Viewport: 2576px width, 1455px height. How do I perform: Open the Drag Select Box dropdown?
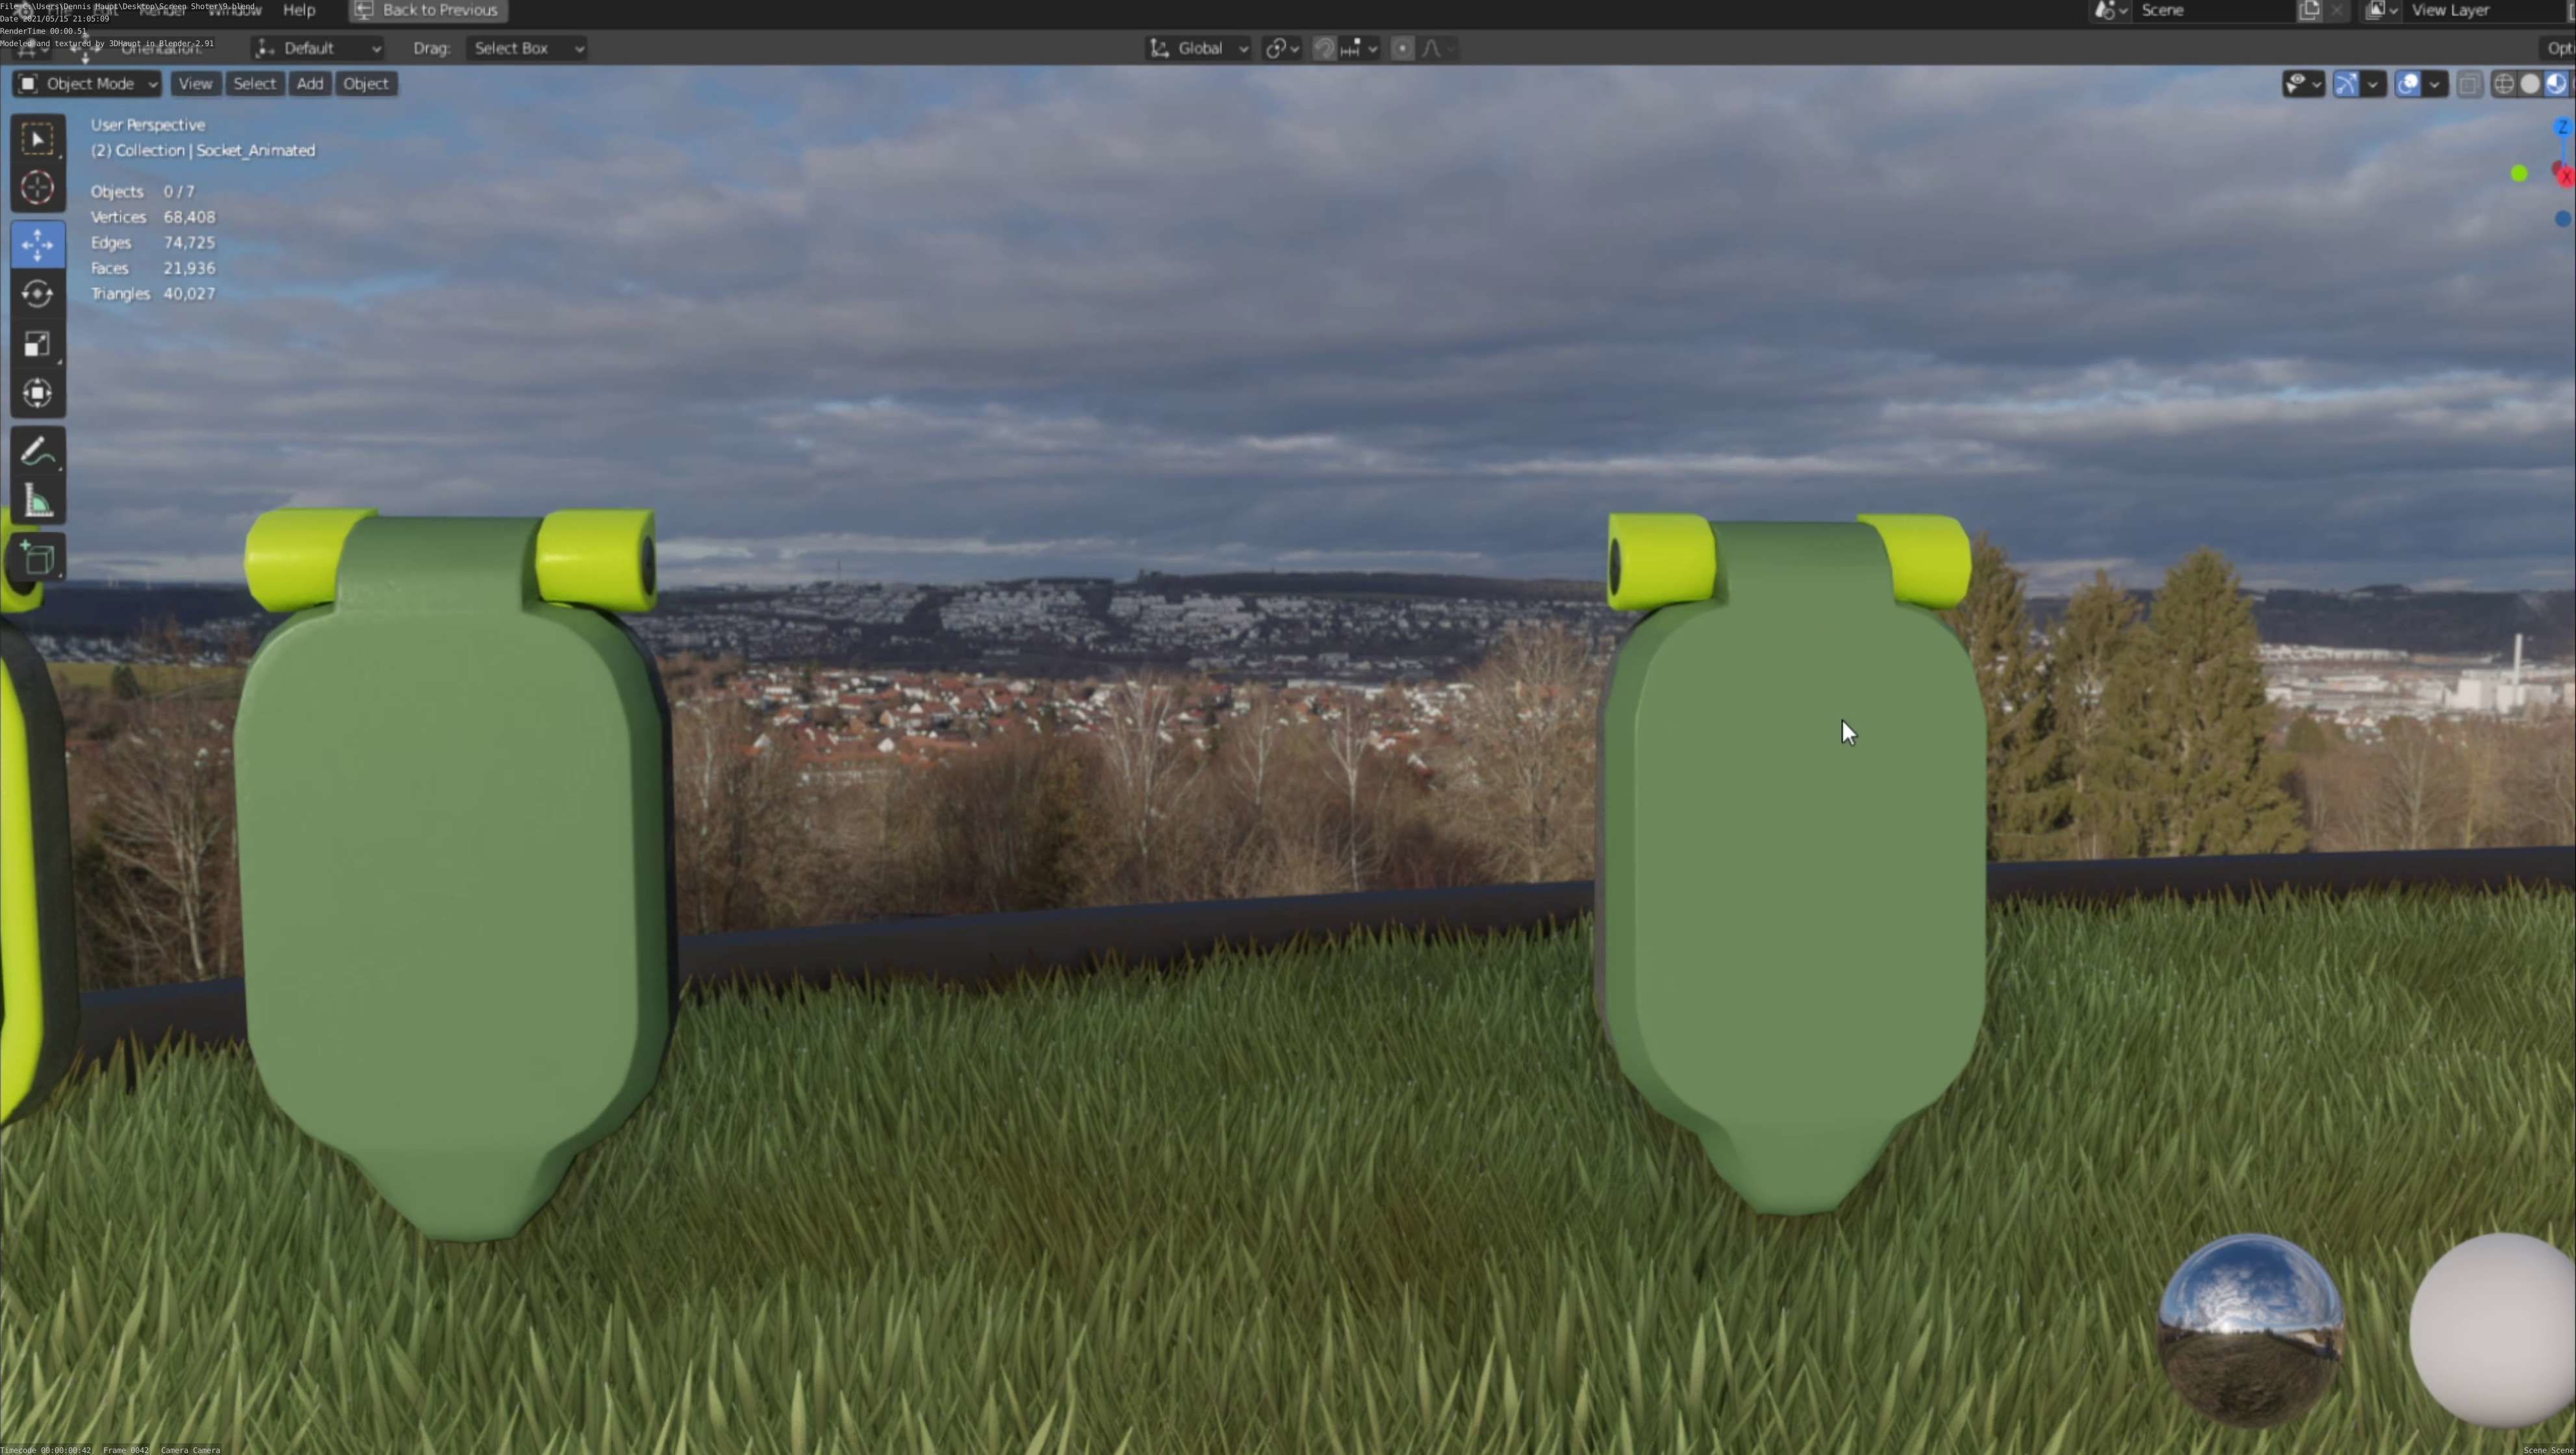526,48
